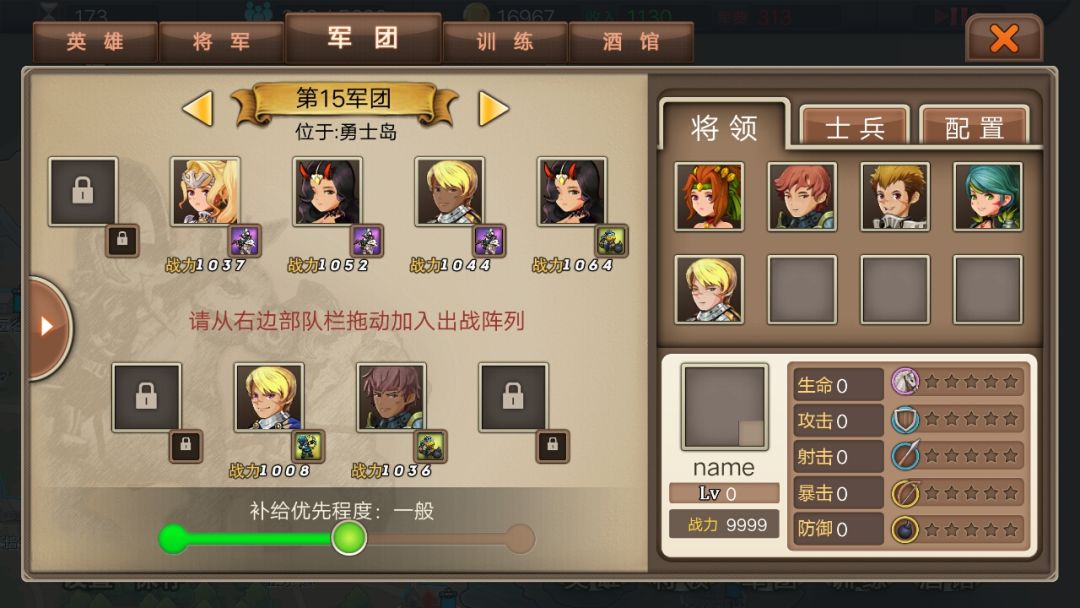Viewport: 1080px width, 608px height.
Task: Click the locked first slot in top row
Action: click(x=83, y=191)
